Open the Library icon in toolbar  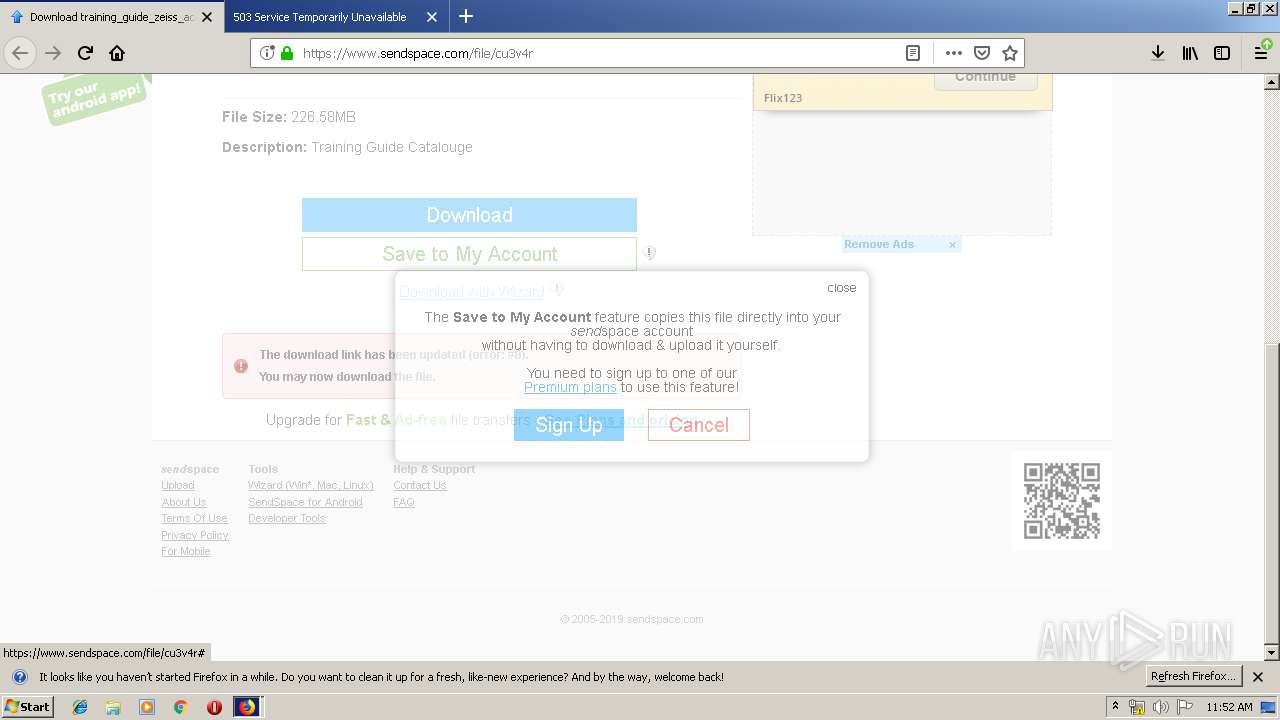tap(1190, 53)
